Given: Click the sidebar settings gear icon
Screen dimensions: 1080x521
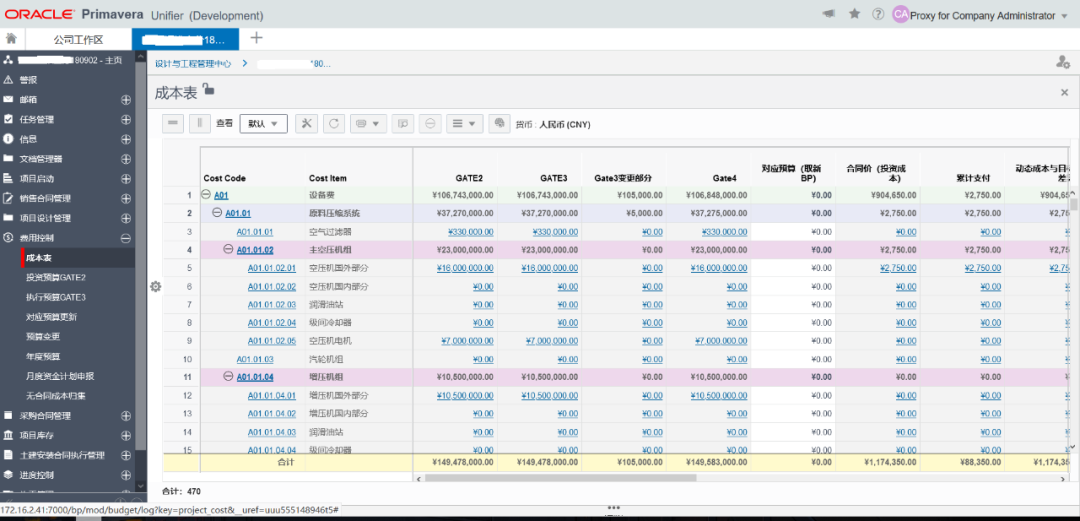Looking at the screenshot, I should point(156,287).
